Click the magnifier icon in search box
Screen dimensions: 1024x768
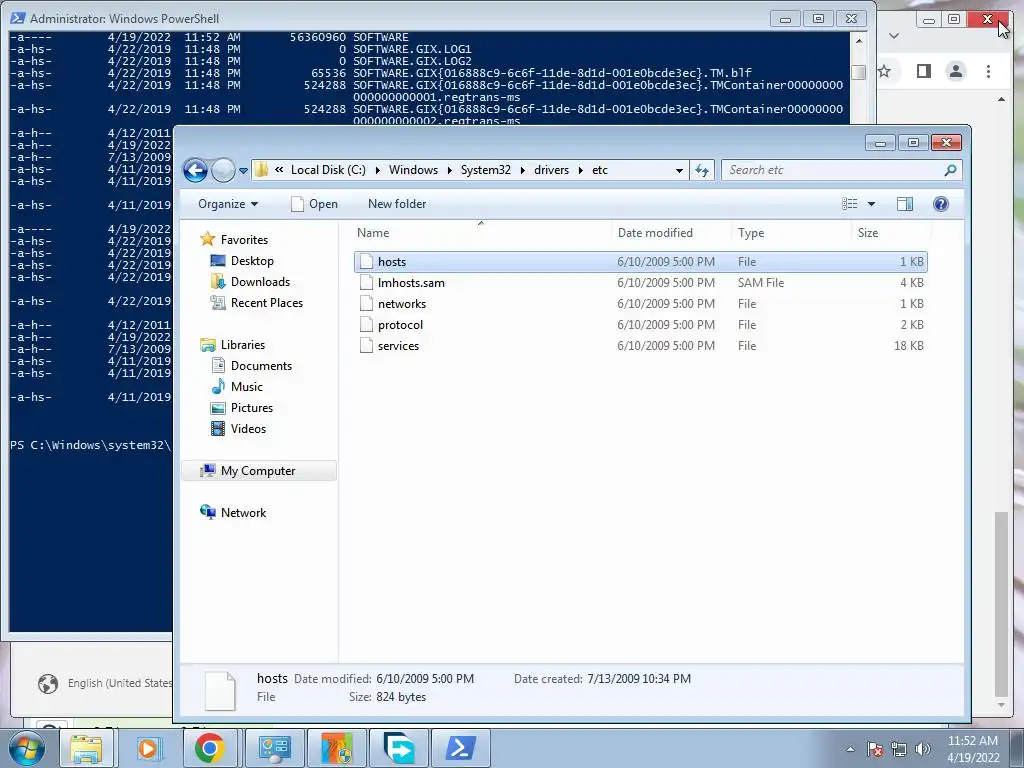(x=950, y=170)
